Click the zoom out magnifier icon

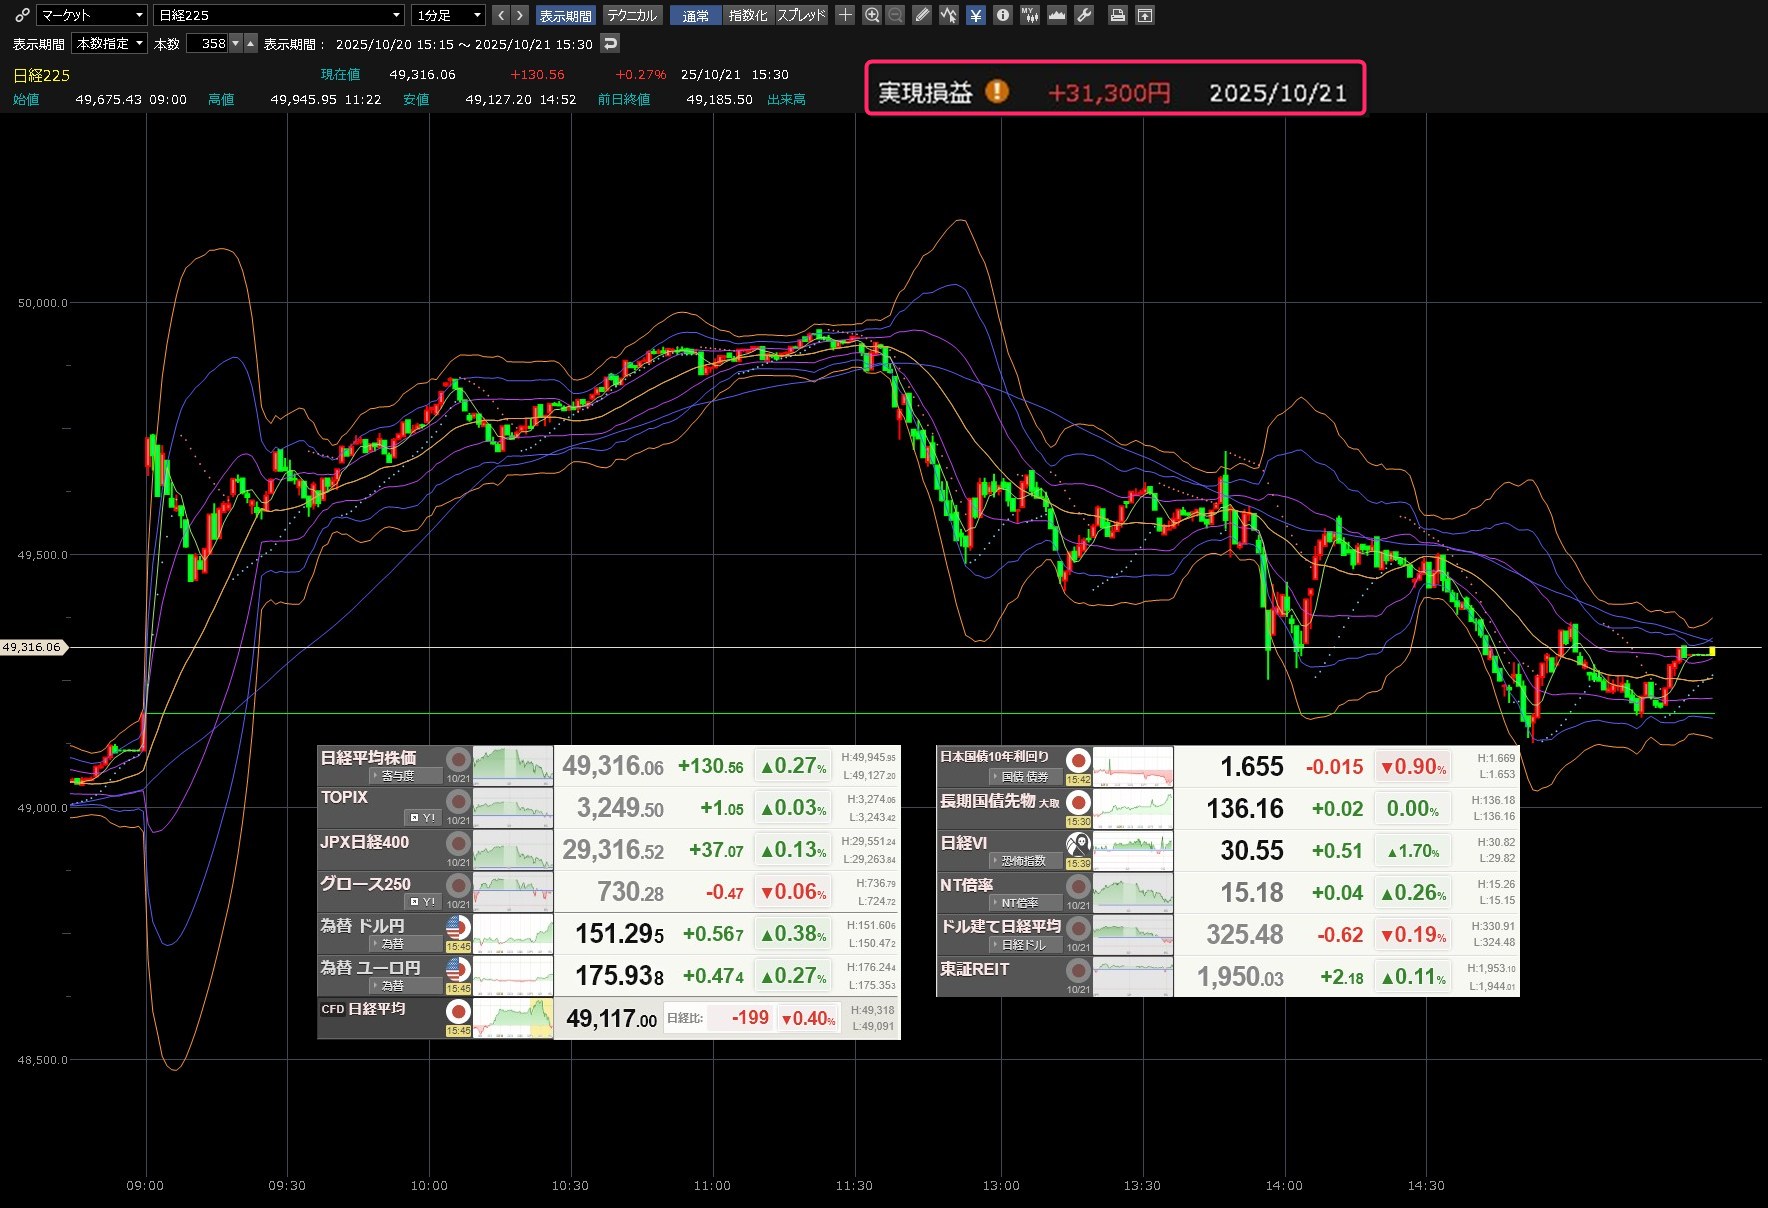pos(895,15)
